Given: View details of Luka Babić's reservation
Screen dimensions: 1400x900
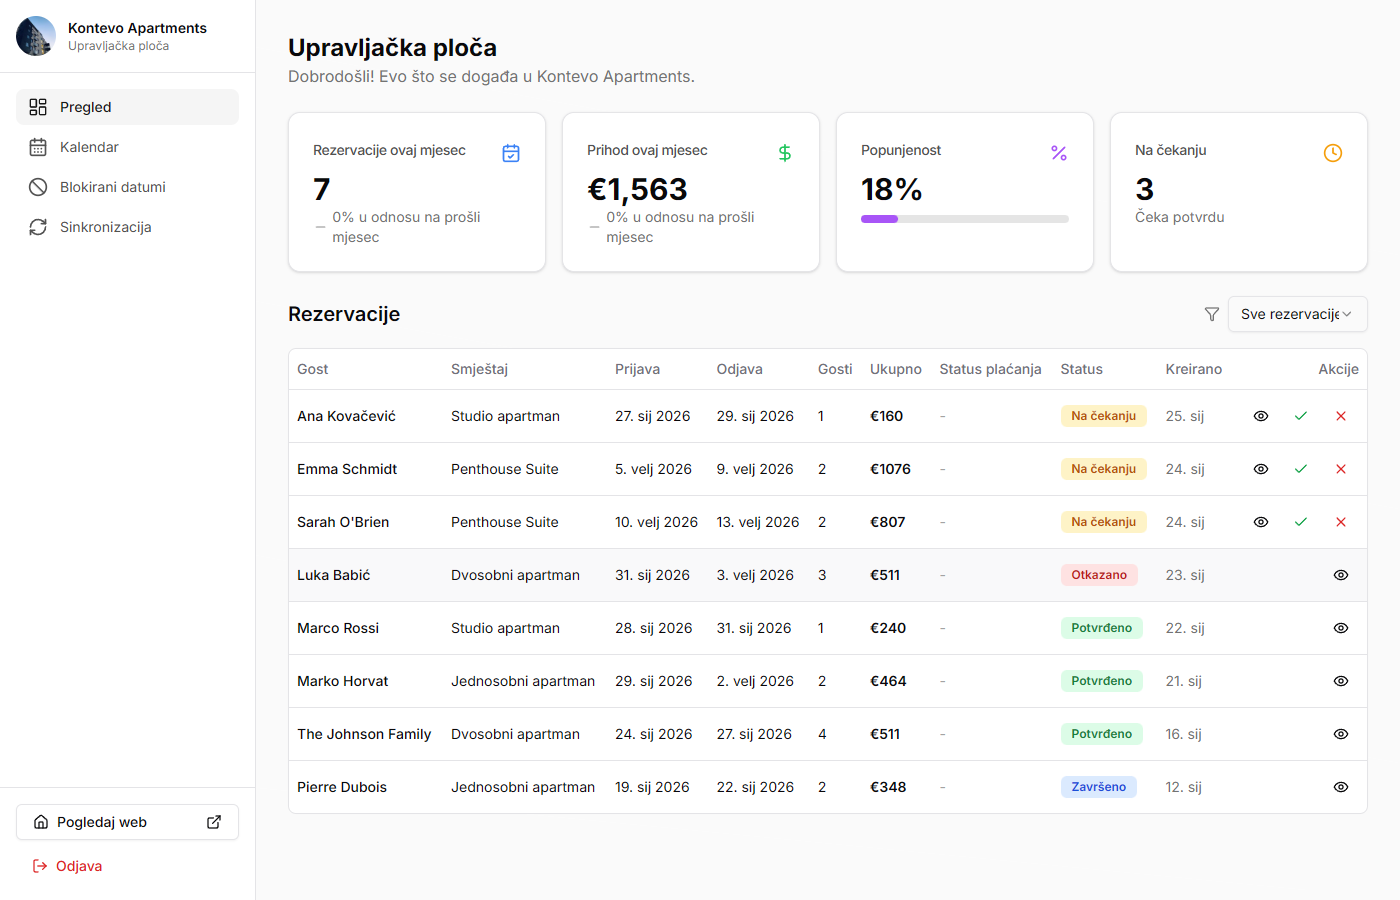Looking at the screenshot, I should 1340,574.
